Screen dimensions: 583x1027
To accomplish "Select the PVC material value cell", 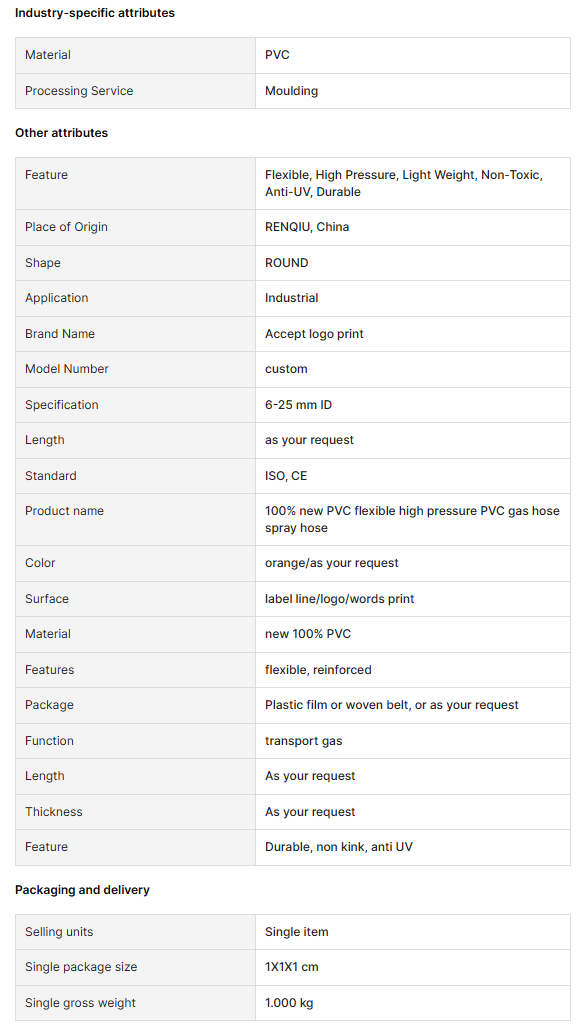I will click(413, 55).
